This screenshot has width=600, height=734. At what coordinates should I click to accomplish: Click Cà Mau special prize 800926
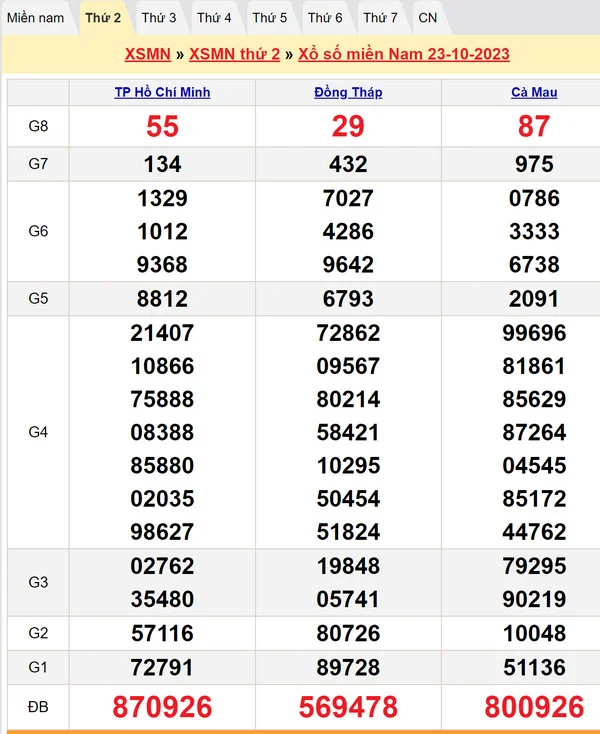534,707
